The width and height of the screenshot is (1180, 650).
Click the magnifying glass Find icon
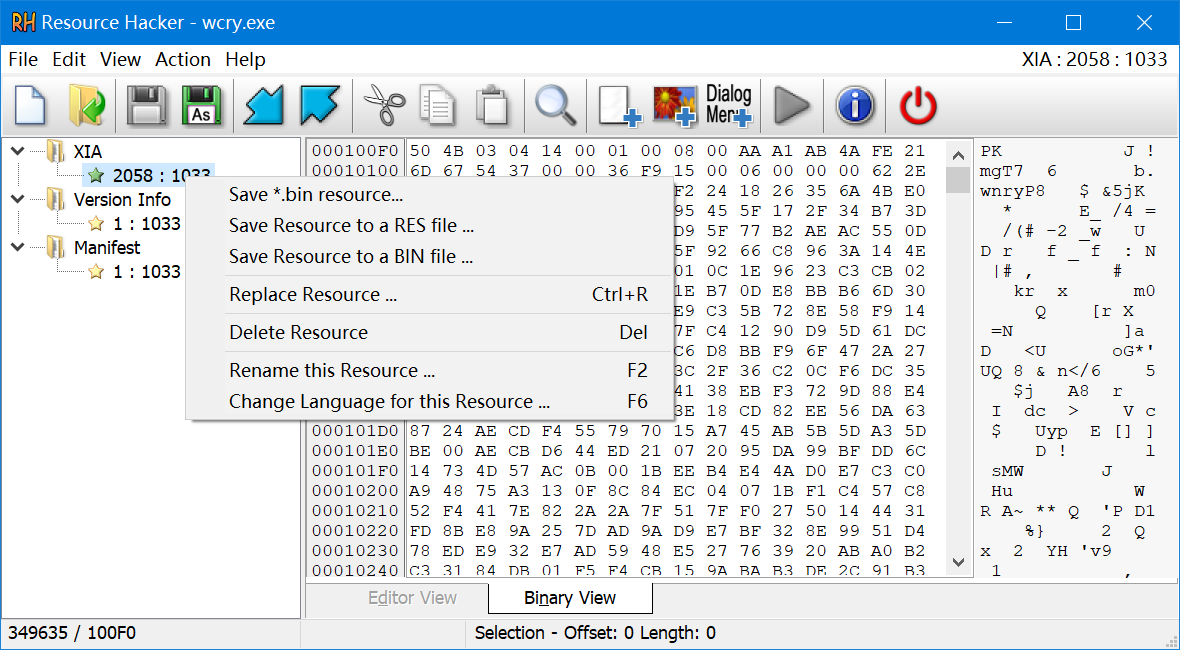coord(555,104)
